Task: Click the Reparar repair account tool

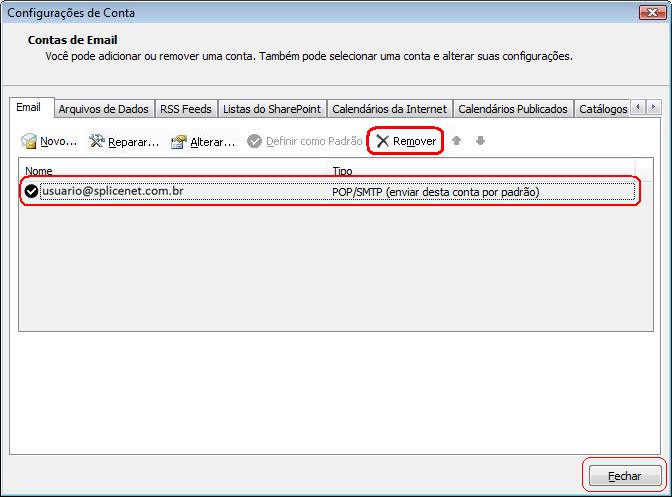Action: [x=98, y=142]
